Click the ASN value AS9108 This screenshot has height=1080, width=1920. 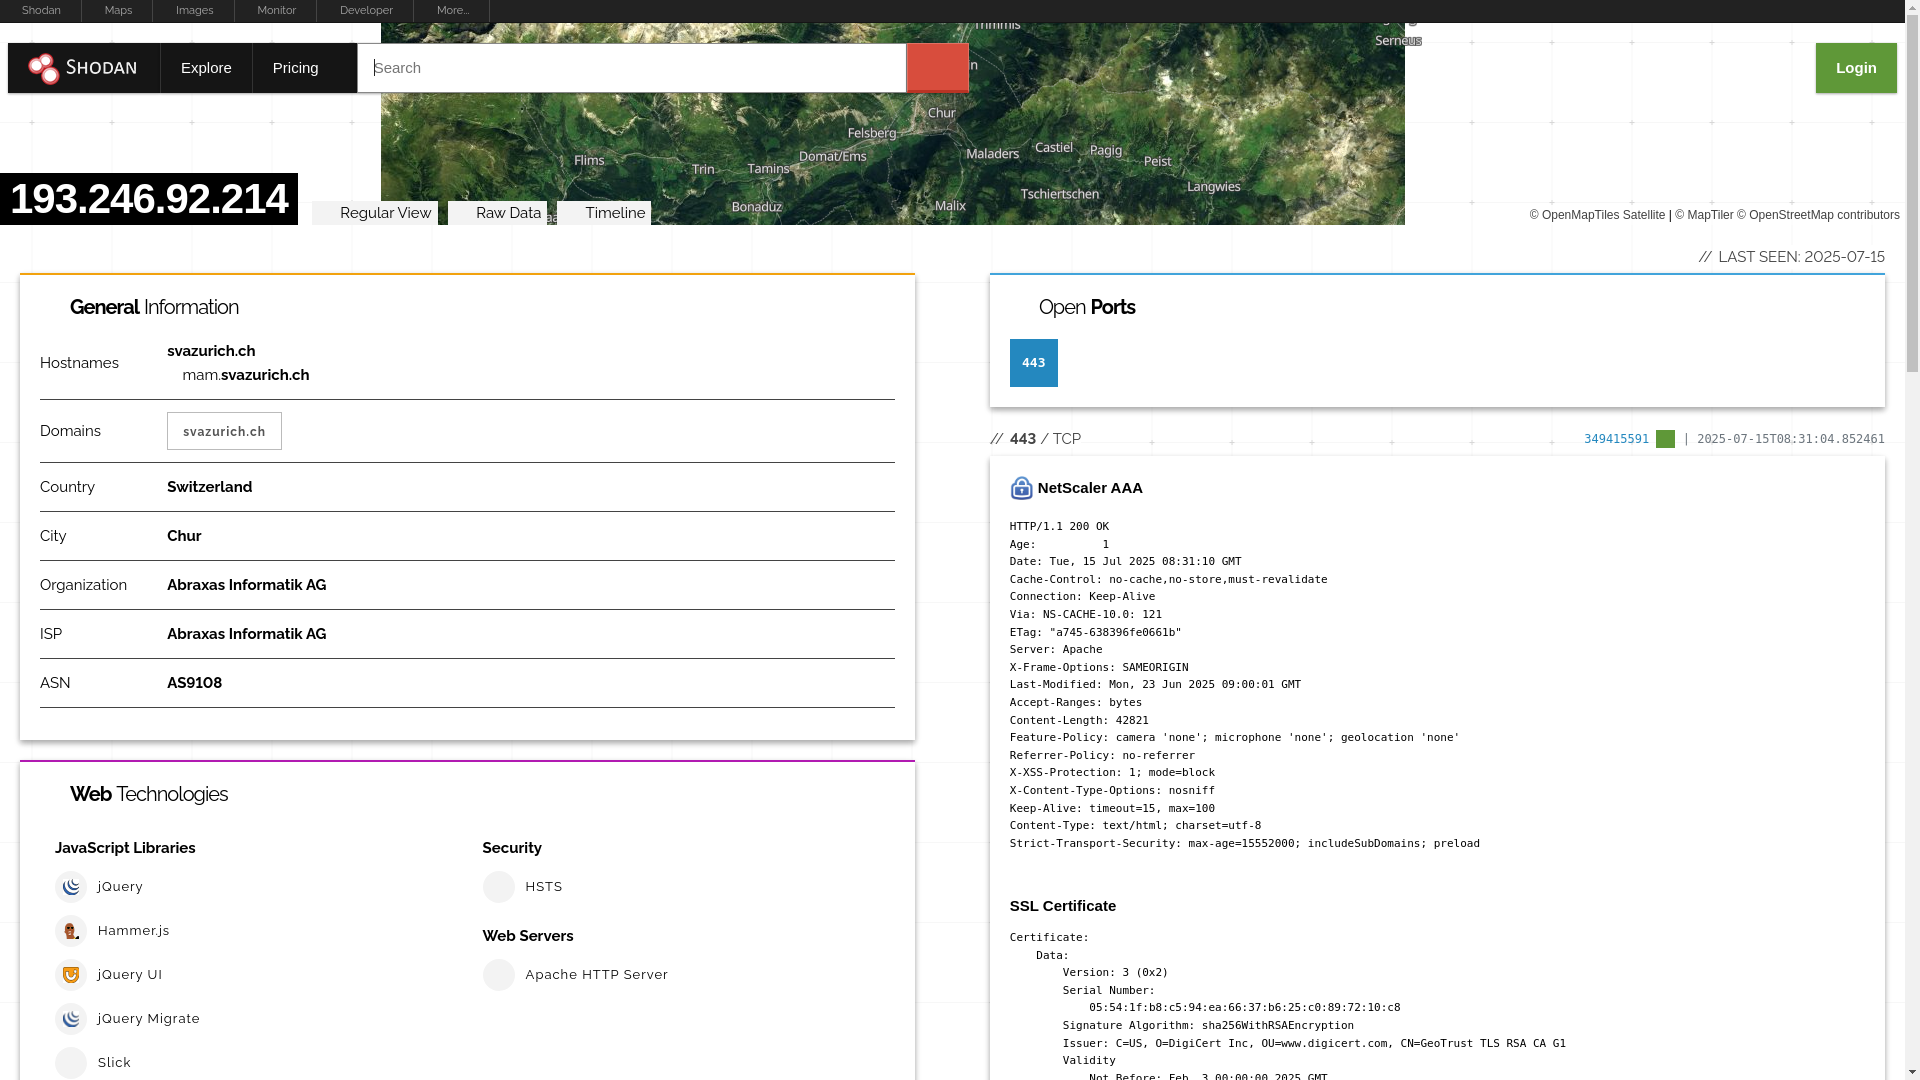[194, 683]
